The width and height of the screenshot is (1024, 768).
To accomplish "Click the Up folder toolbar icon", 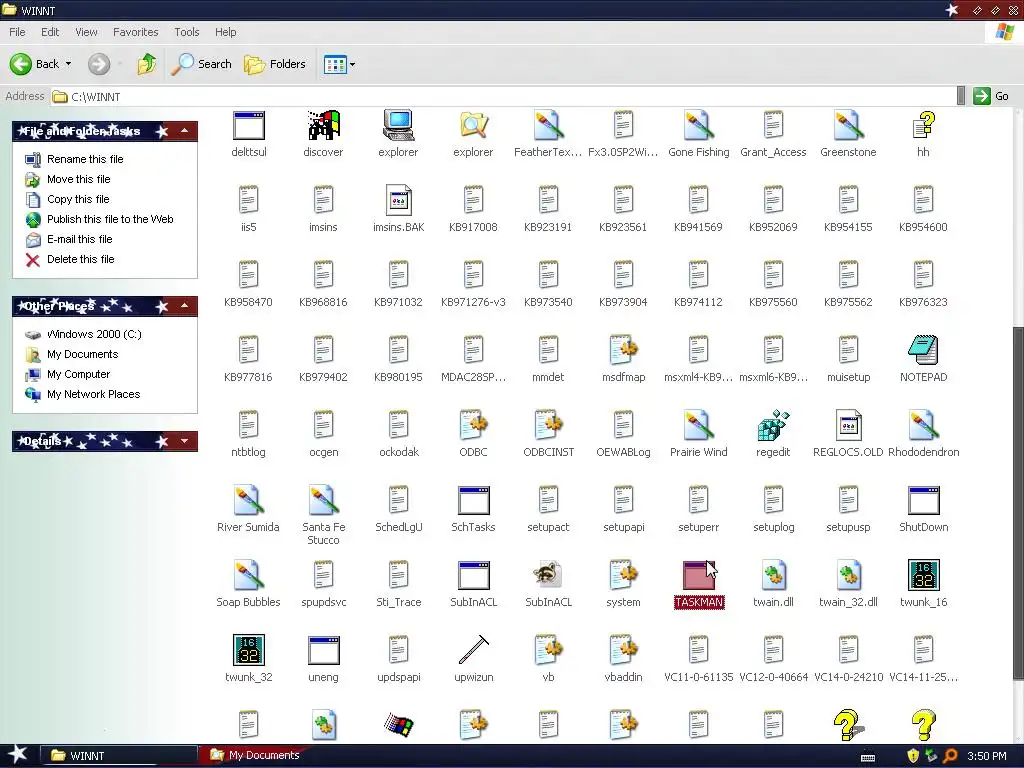I will click(x=146, y=64).
